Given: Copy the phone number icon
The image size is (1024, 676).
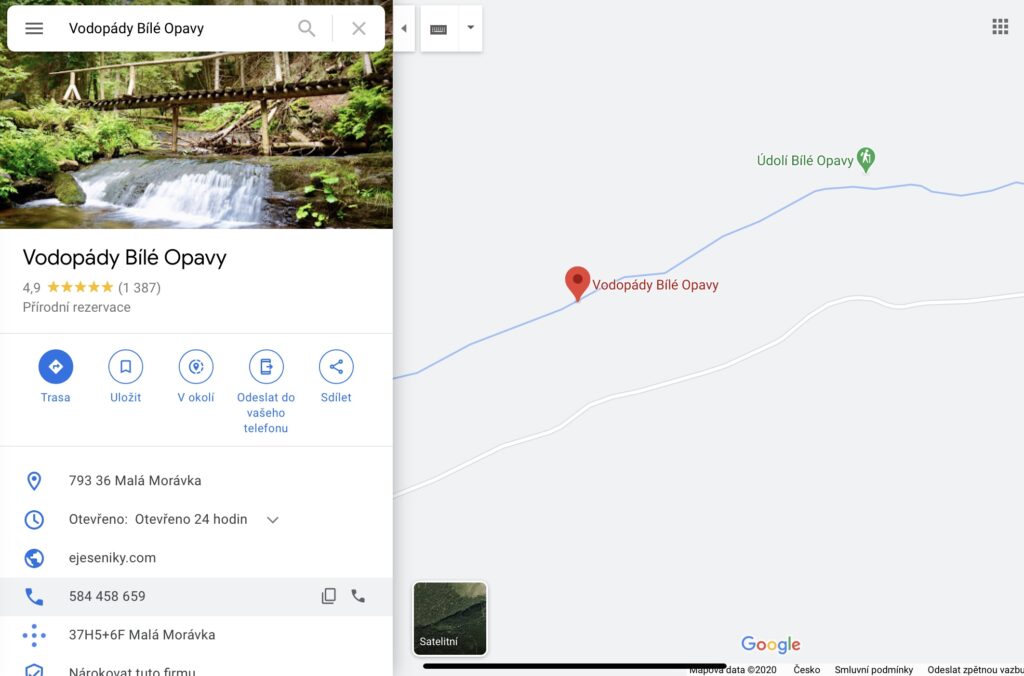Looking at the screenshot, I should (328, 596).
